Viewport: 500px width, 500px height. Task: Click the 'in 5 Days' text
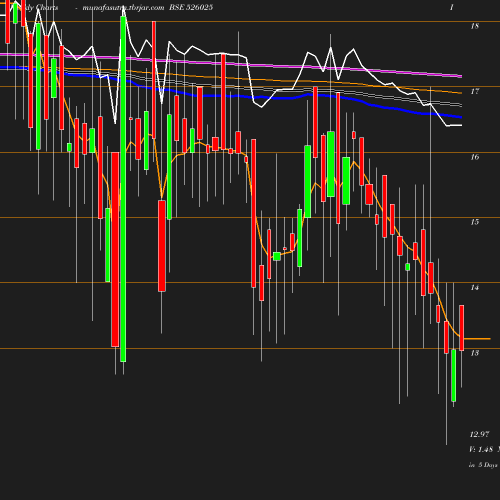click(483, 465)
